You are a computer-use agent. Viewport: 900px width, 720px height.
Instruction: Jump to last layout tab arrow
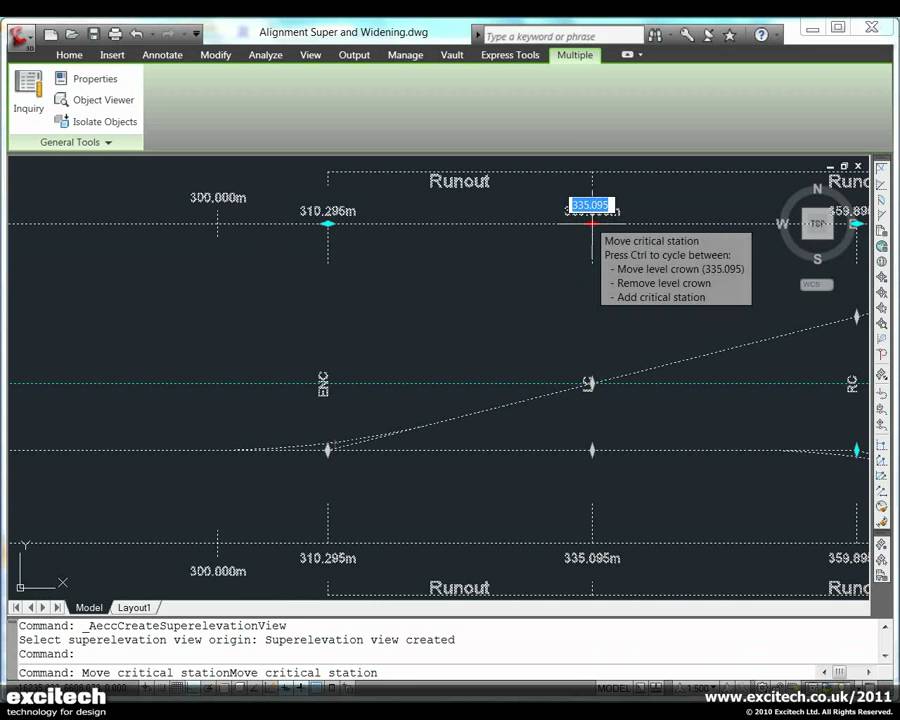point(57,607)
